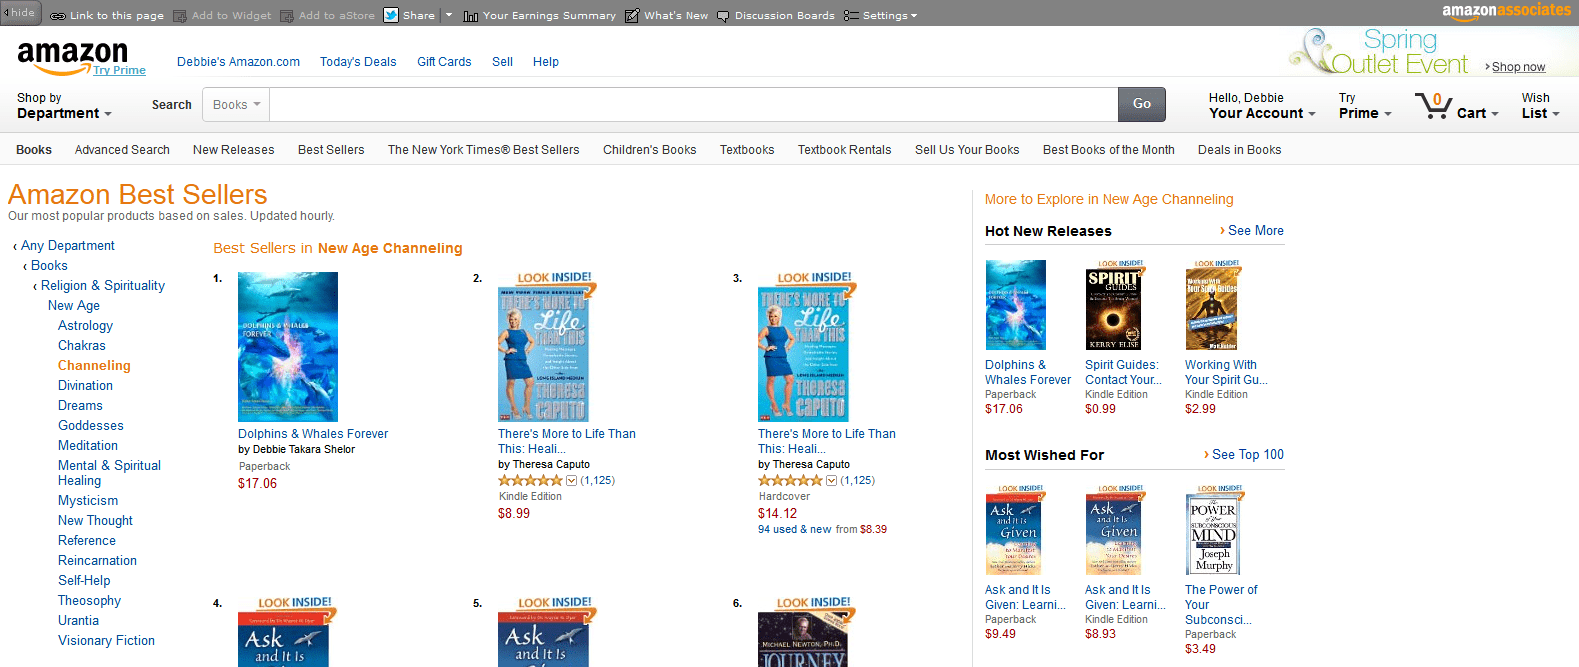Click the Go search button
The height and width of the screenshot is (667, 1579).
(1142, 104)
